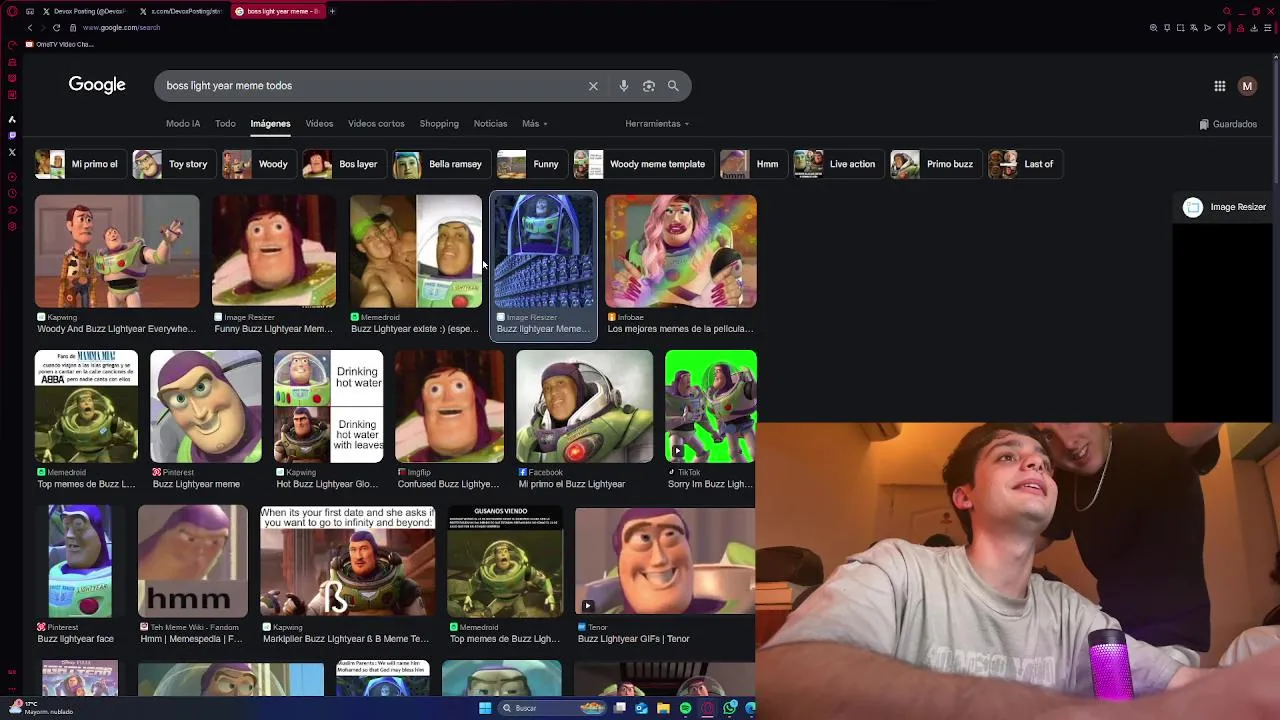The image size is (1280, 720).
Task: Switch to the x.com/DevoxPosting browser tab
Action: pos(180,11)
